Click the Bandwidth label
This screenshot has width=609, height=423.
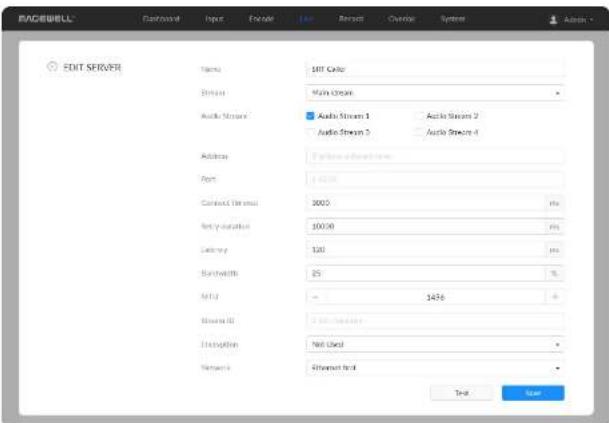219,273
